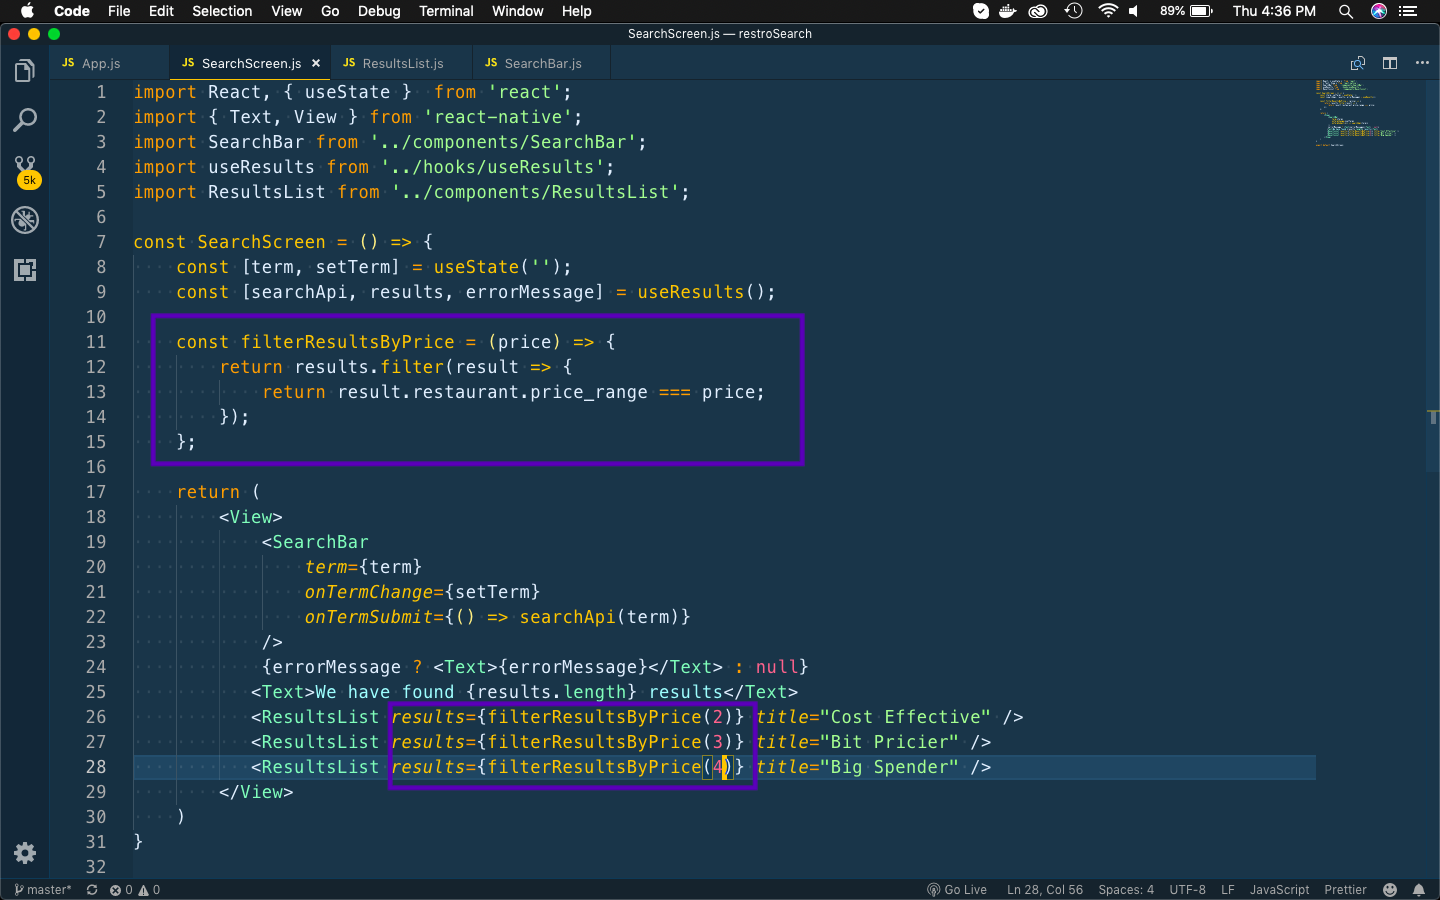This screenshot has height=900, width=1440.
Task: Click the volume icon in menu bar
Action: click(1134, 11)
